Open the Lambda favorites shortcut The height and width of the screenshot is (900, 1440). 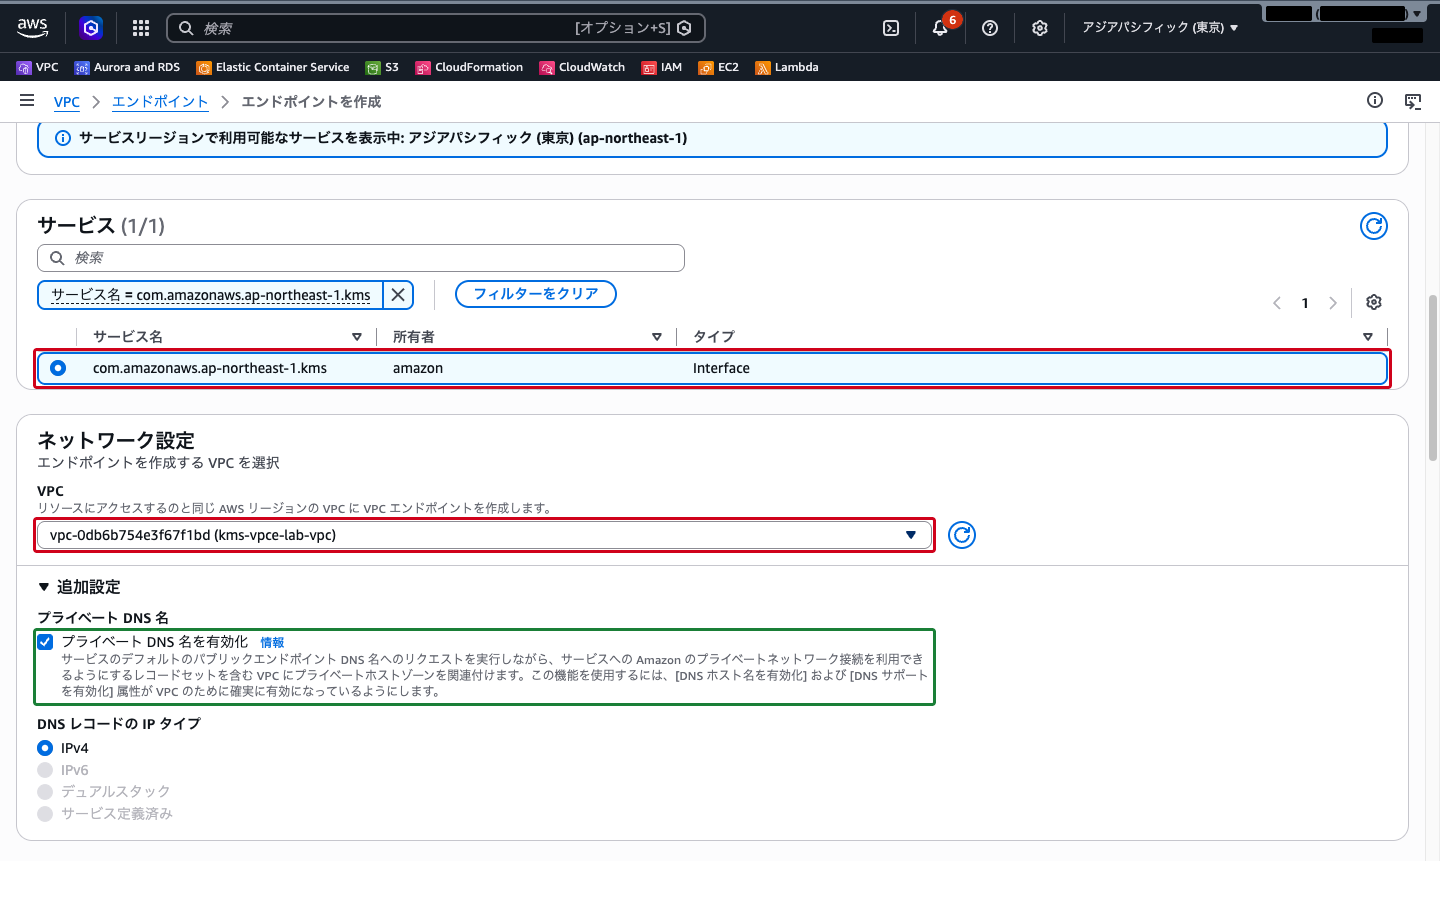click(787, 67)
